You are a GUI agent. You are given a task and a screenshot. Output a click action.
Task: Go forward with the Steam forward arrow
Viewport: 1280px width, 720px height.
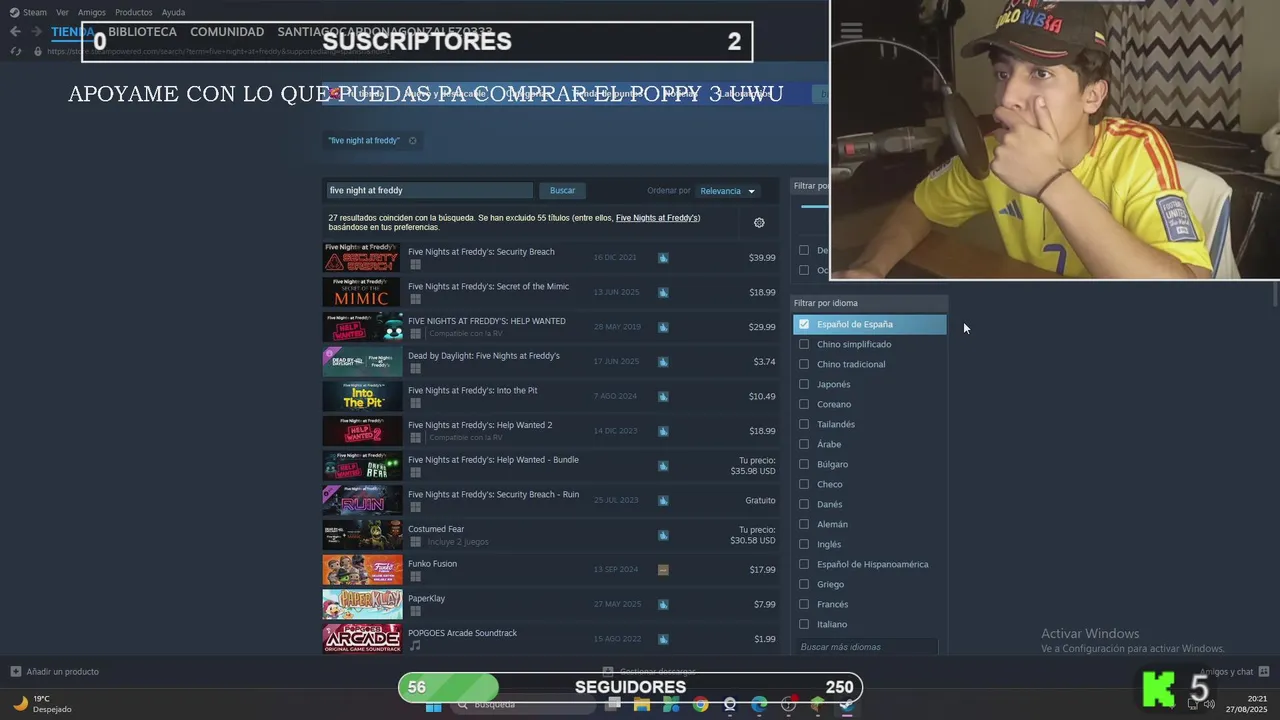(x=39, y=32)
